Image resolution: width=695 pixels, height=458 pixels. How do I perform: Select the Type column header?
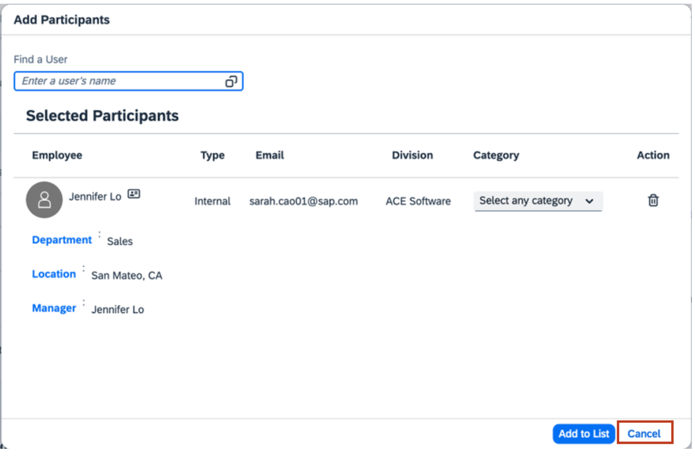212,156
